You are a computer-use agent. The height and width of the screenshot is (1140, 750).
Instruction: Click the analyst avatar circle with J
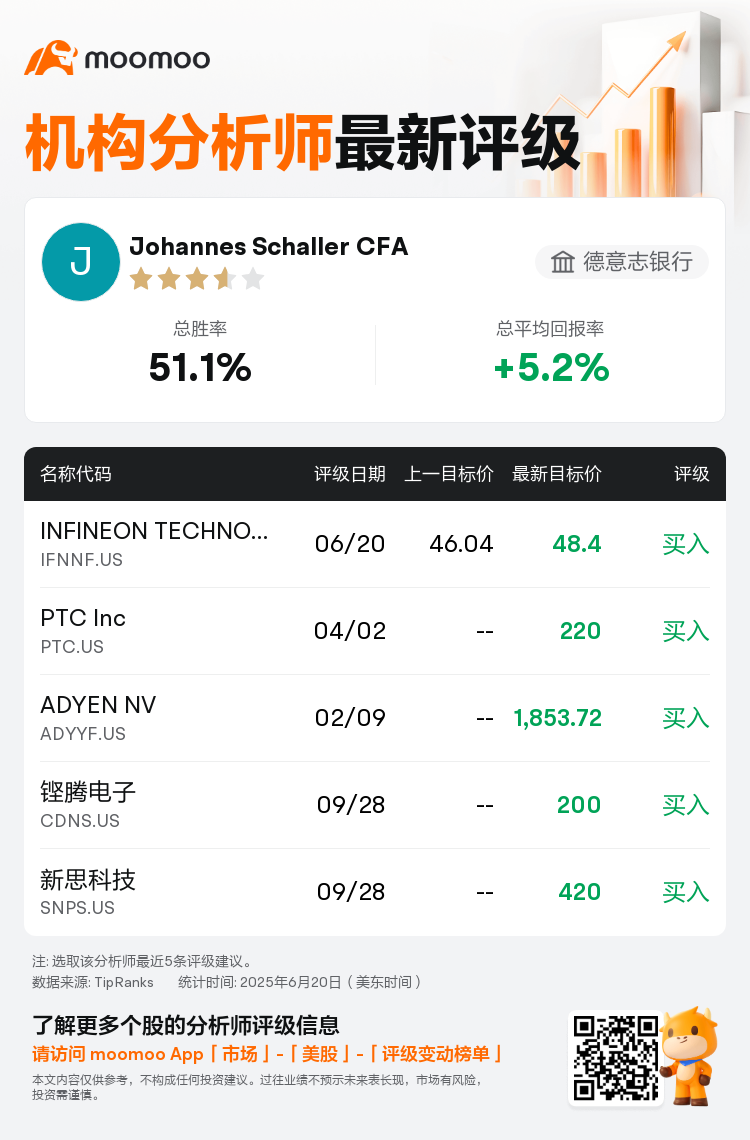click(81, 262)
